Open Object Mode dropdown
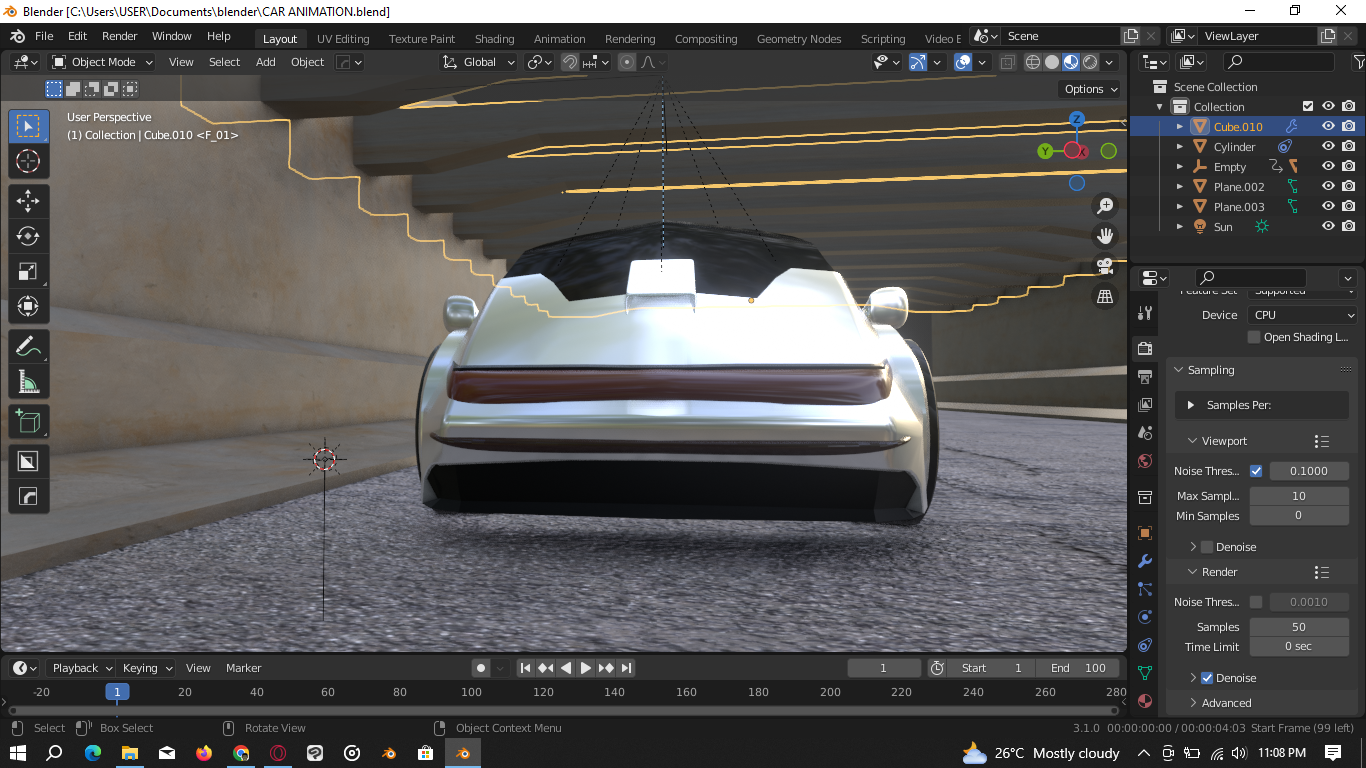Viewport: 1366px width, 768px height. pyautogui.click(x=103, y=62)
